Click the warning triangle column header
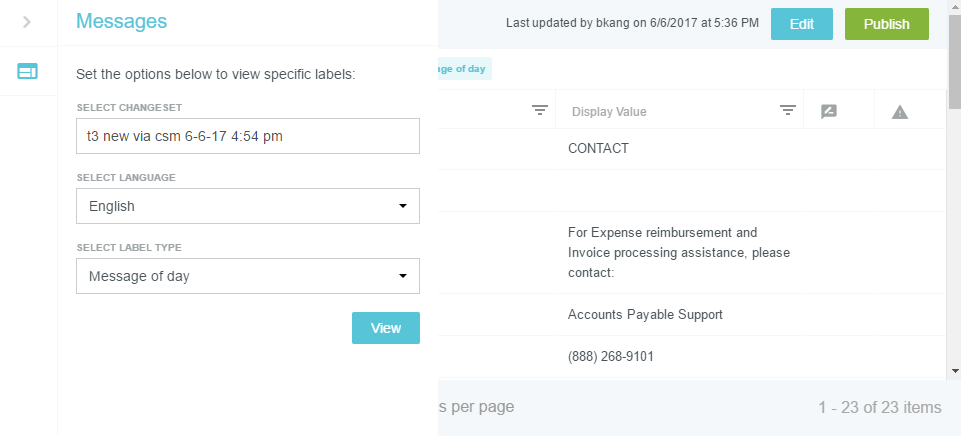This screenshot has width=961, height=436. coord(900,111)
